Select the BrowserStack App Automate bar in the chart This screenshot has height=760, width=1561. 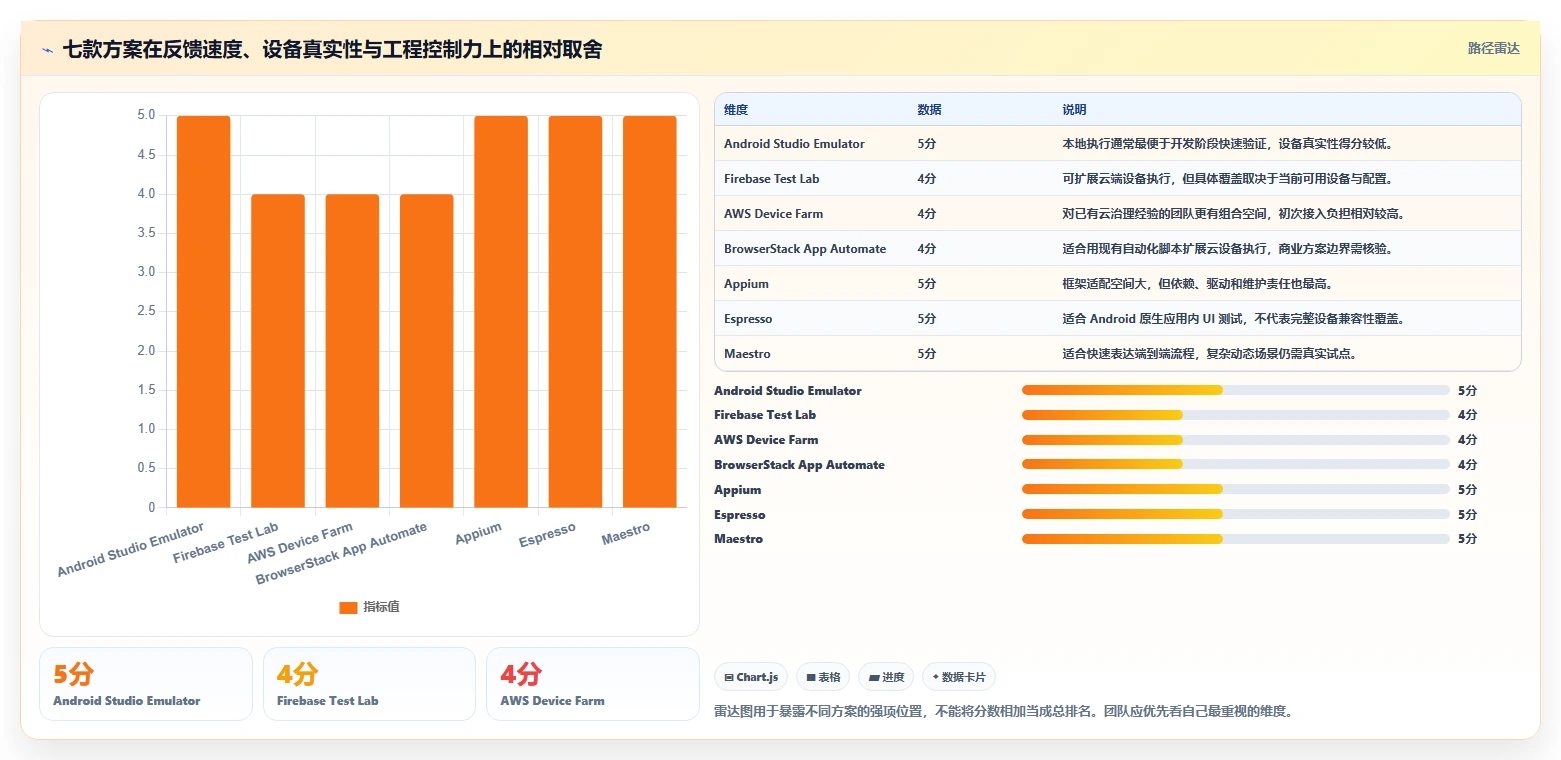pos(427,350)
